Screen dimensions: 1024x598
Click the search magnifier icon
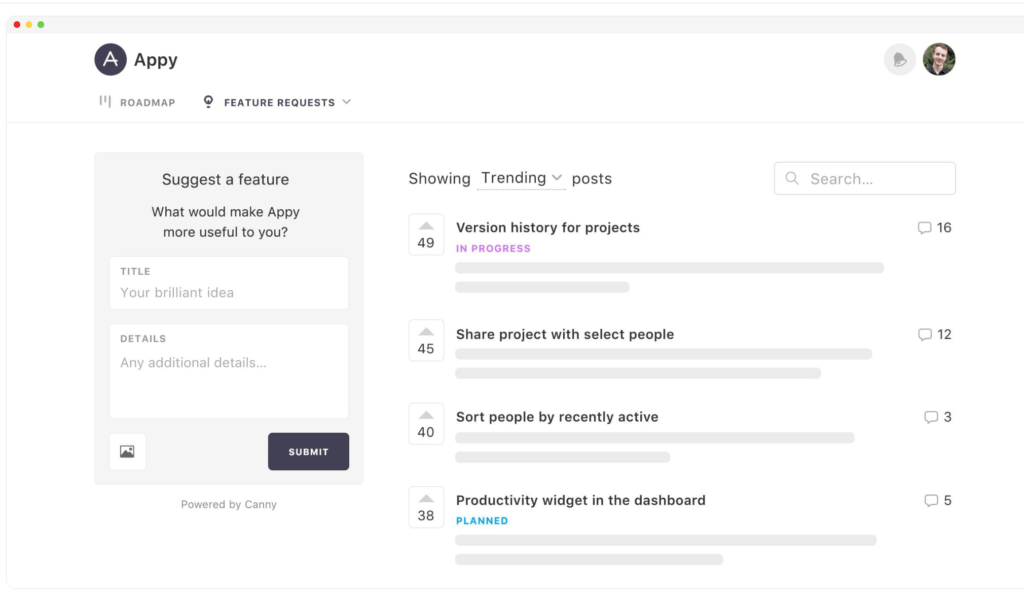tap(791, 178)
